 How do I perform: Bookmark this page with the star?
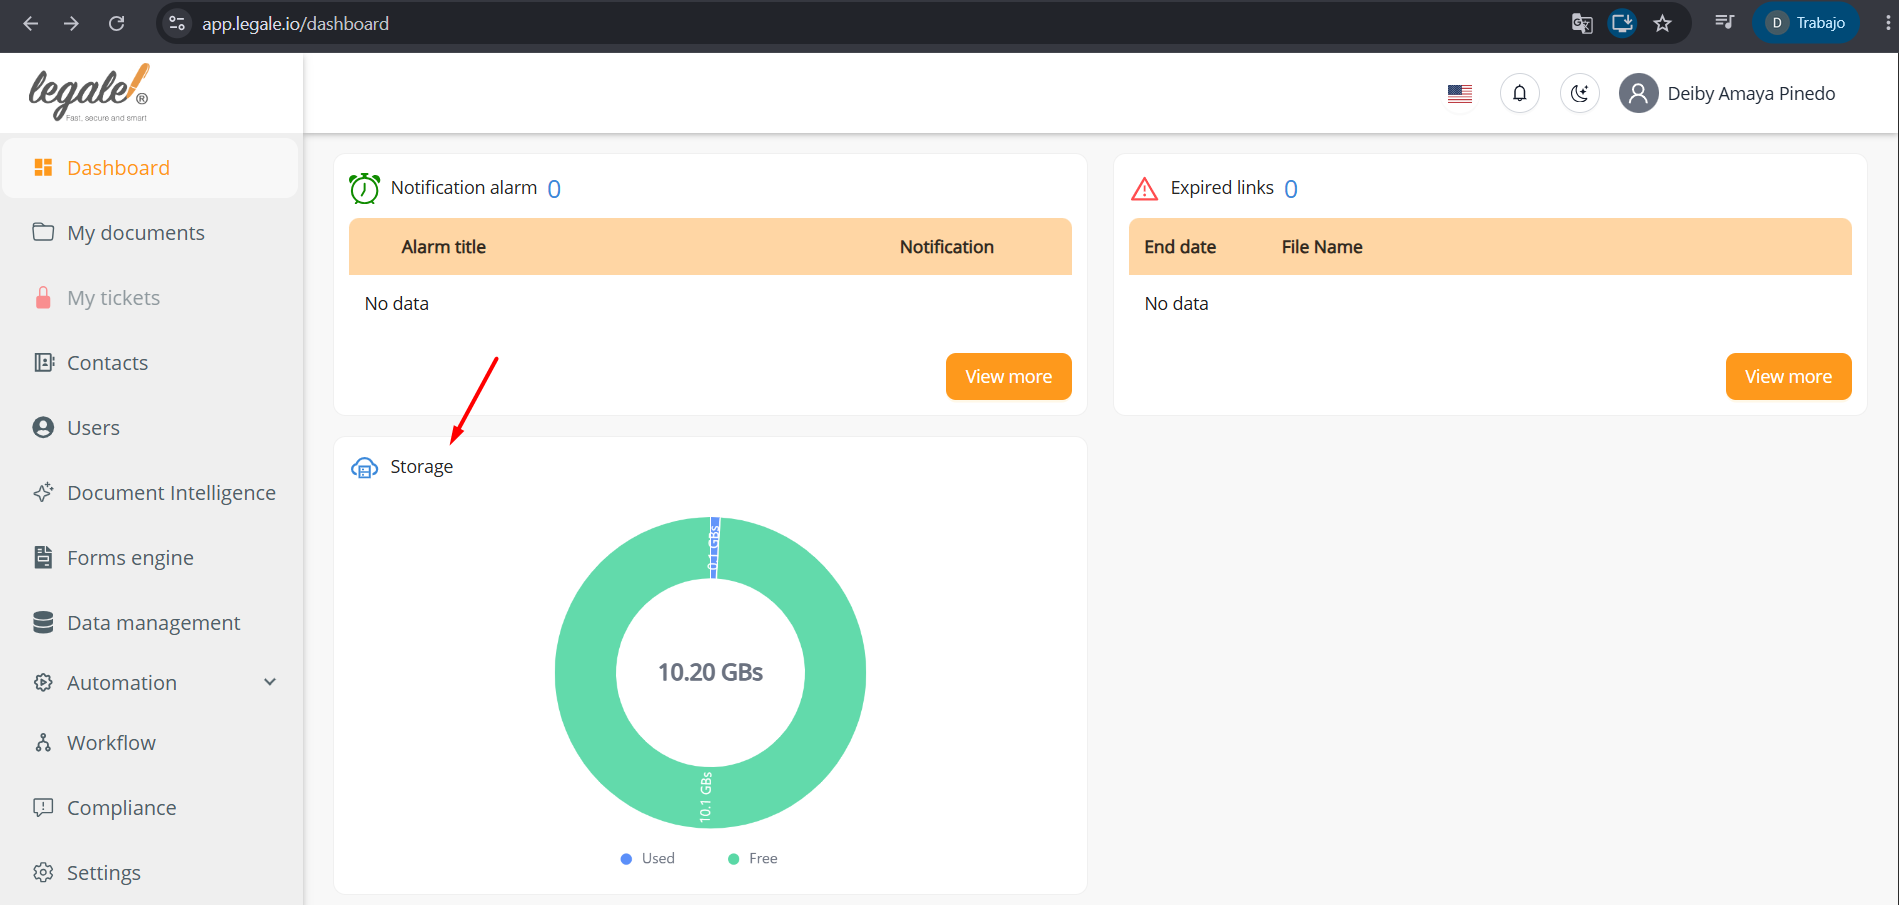(x=1662, y=23)
